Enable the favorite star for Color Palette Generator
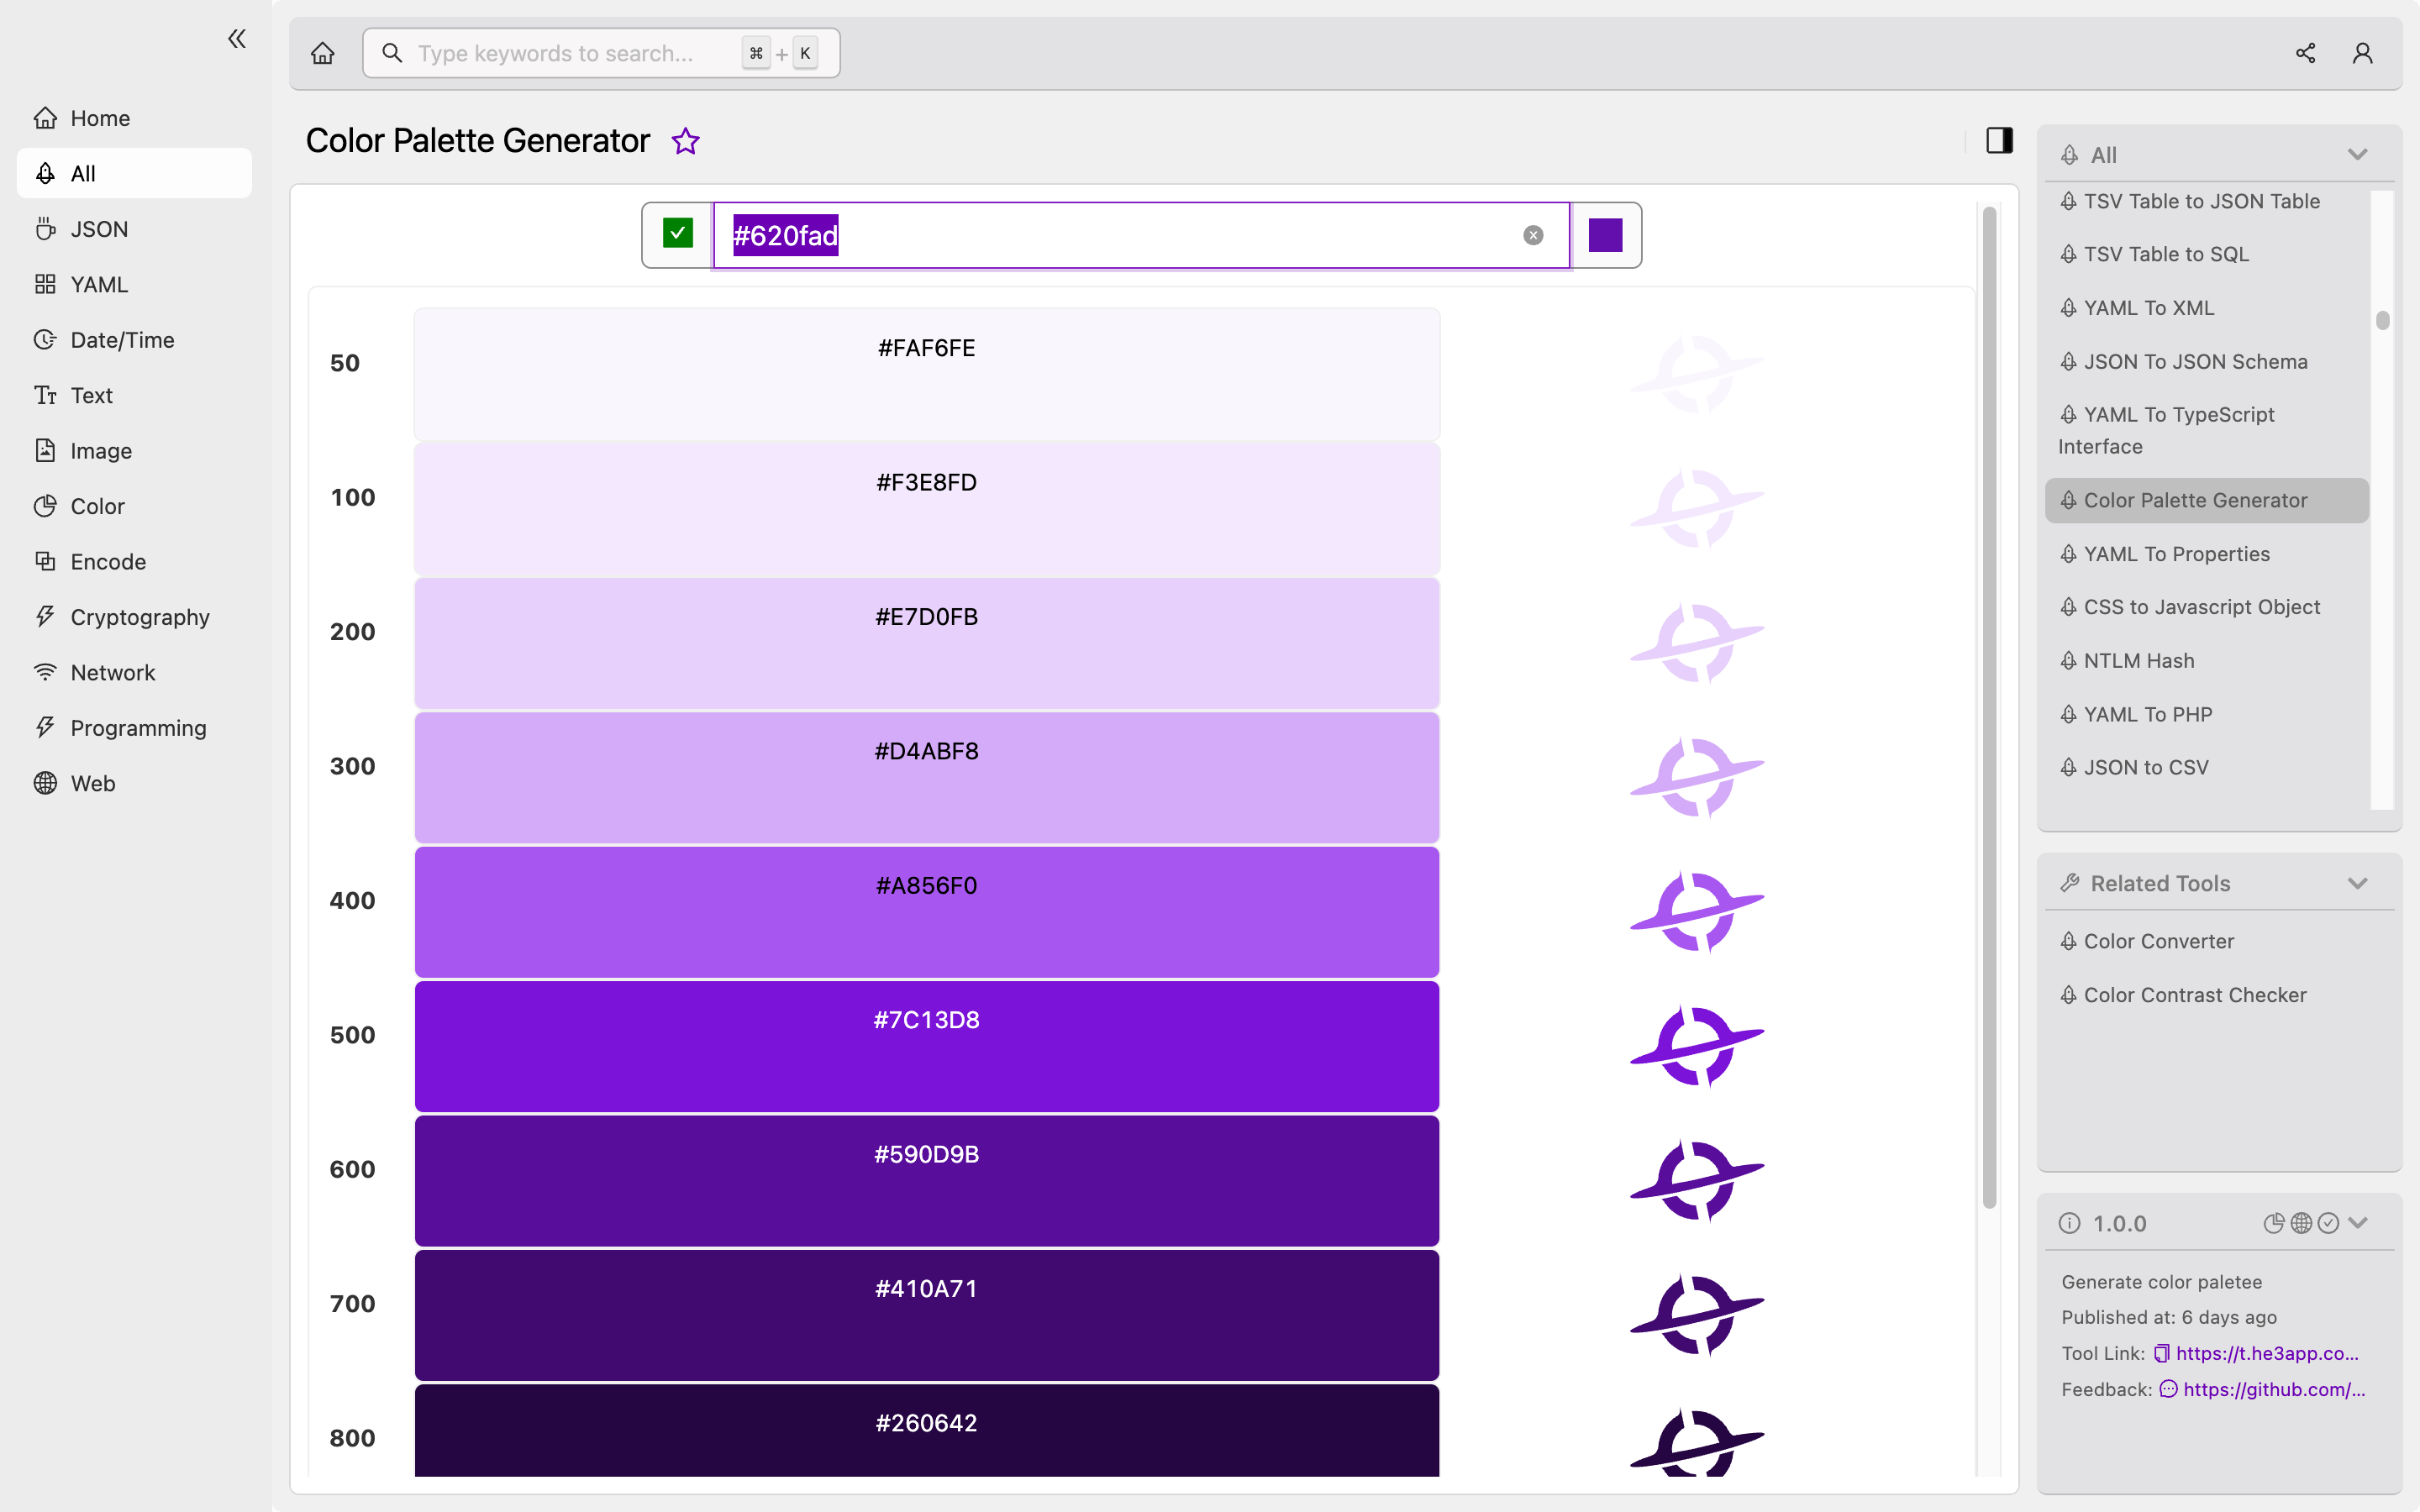2420x1512 pixels. [685, 141]
